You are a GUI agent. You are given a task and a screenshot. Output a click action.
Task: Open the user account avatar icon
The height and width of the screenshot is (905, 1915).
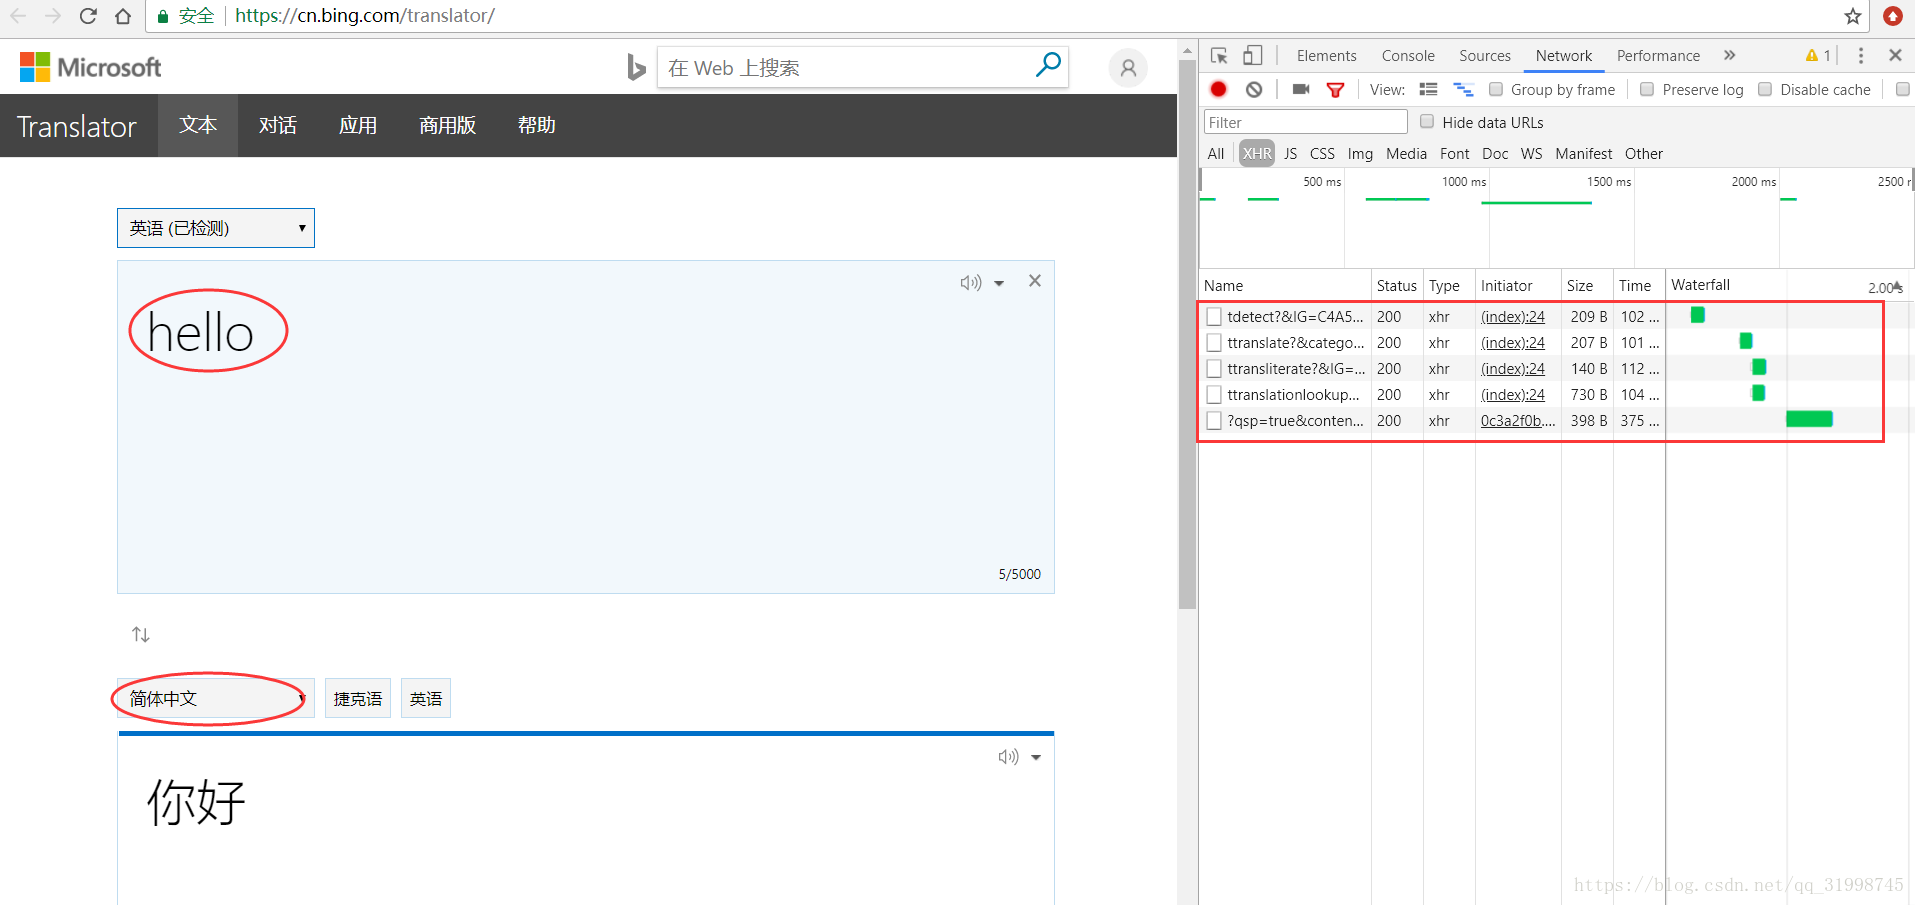(x=1128, y=68)
